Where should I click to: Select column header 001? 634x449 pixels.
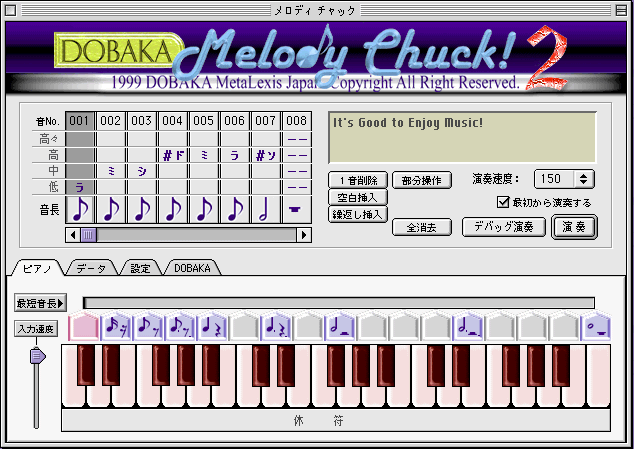pos(80,121)
